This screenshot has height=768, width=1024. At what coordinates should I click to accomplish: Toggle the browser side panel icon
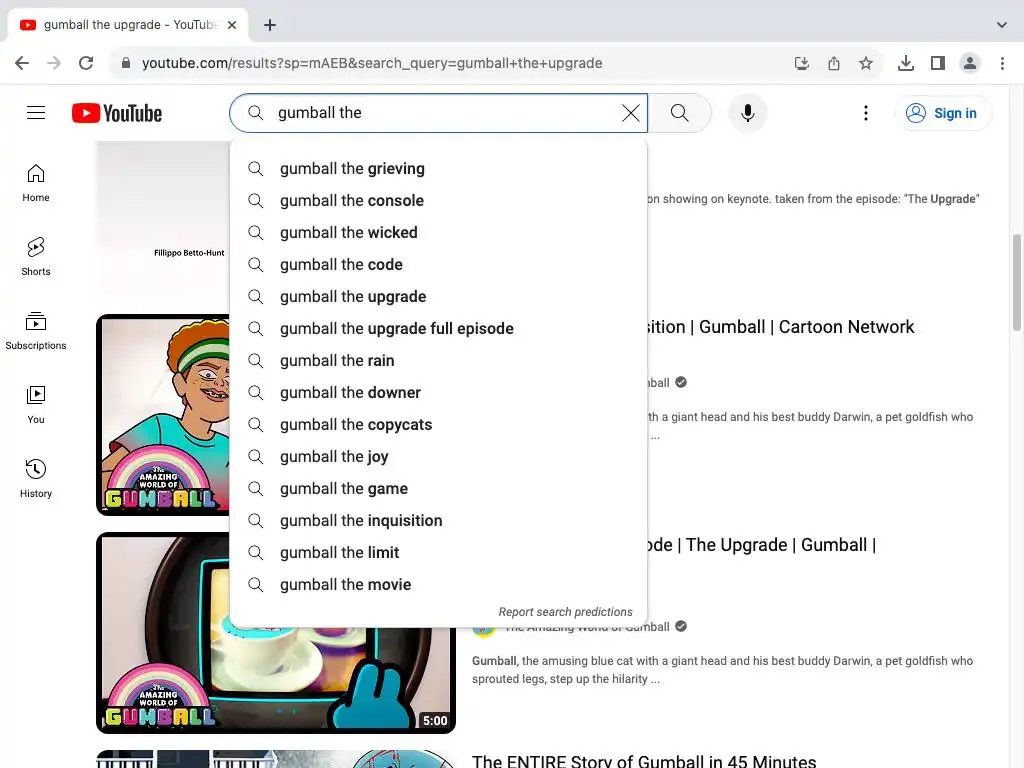click(x=938, y=63)
